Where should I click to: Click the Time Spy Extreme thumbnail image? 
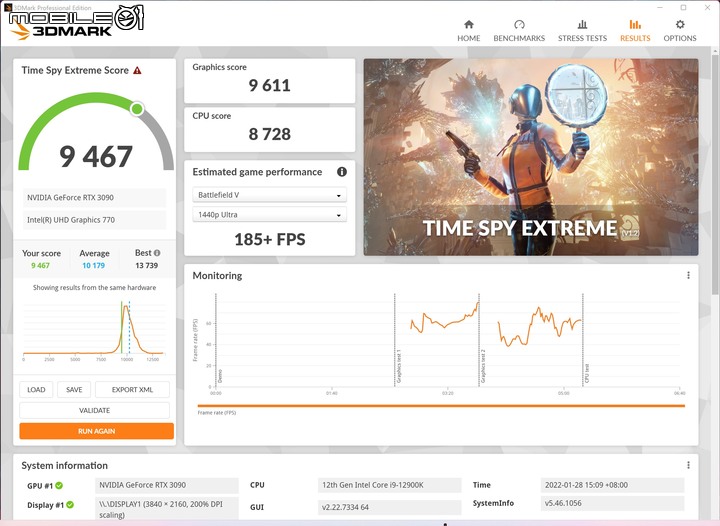[x=531, y=157]
